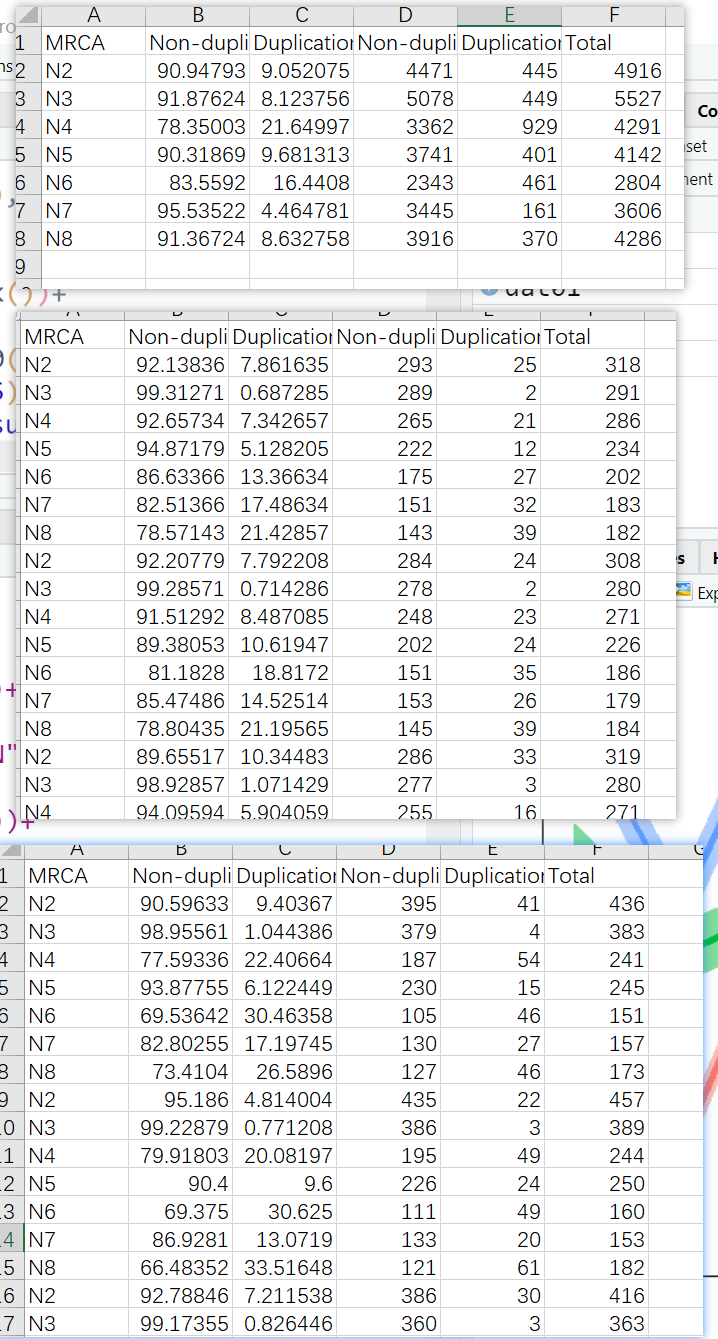Select the cell with value 319
718x1339 pixels.
(593, 756)
